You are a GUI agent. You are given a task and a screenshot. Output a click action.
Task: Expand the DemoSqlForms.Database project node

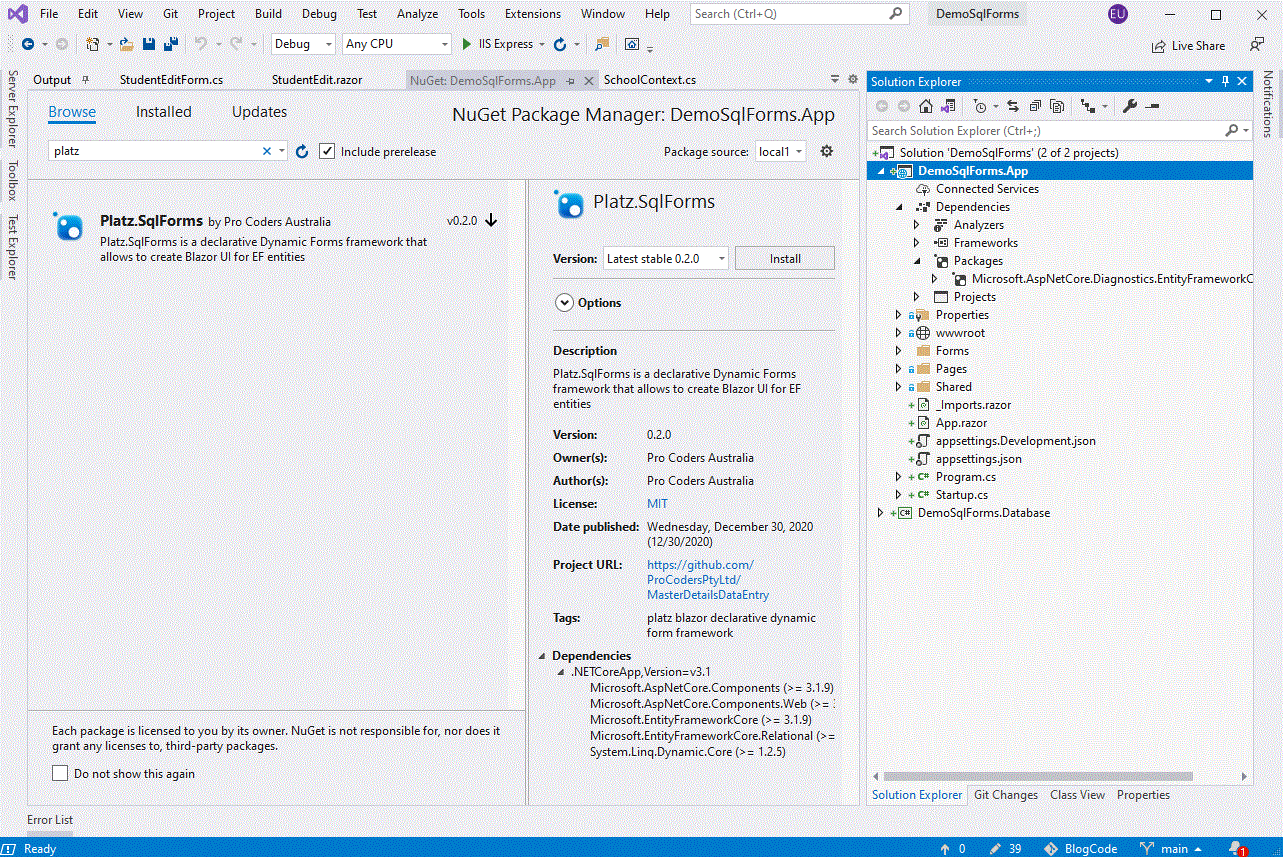(880, 513)
